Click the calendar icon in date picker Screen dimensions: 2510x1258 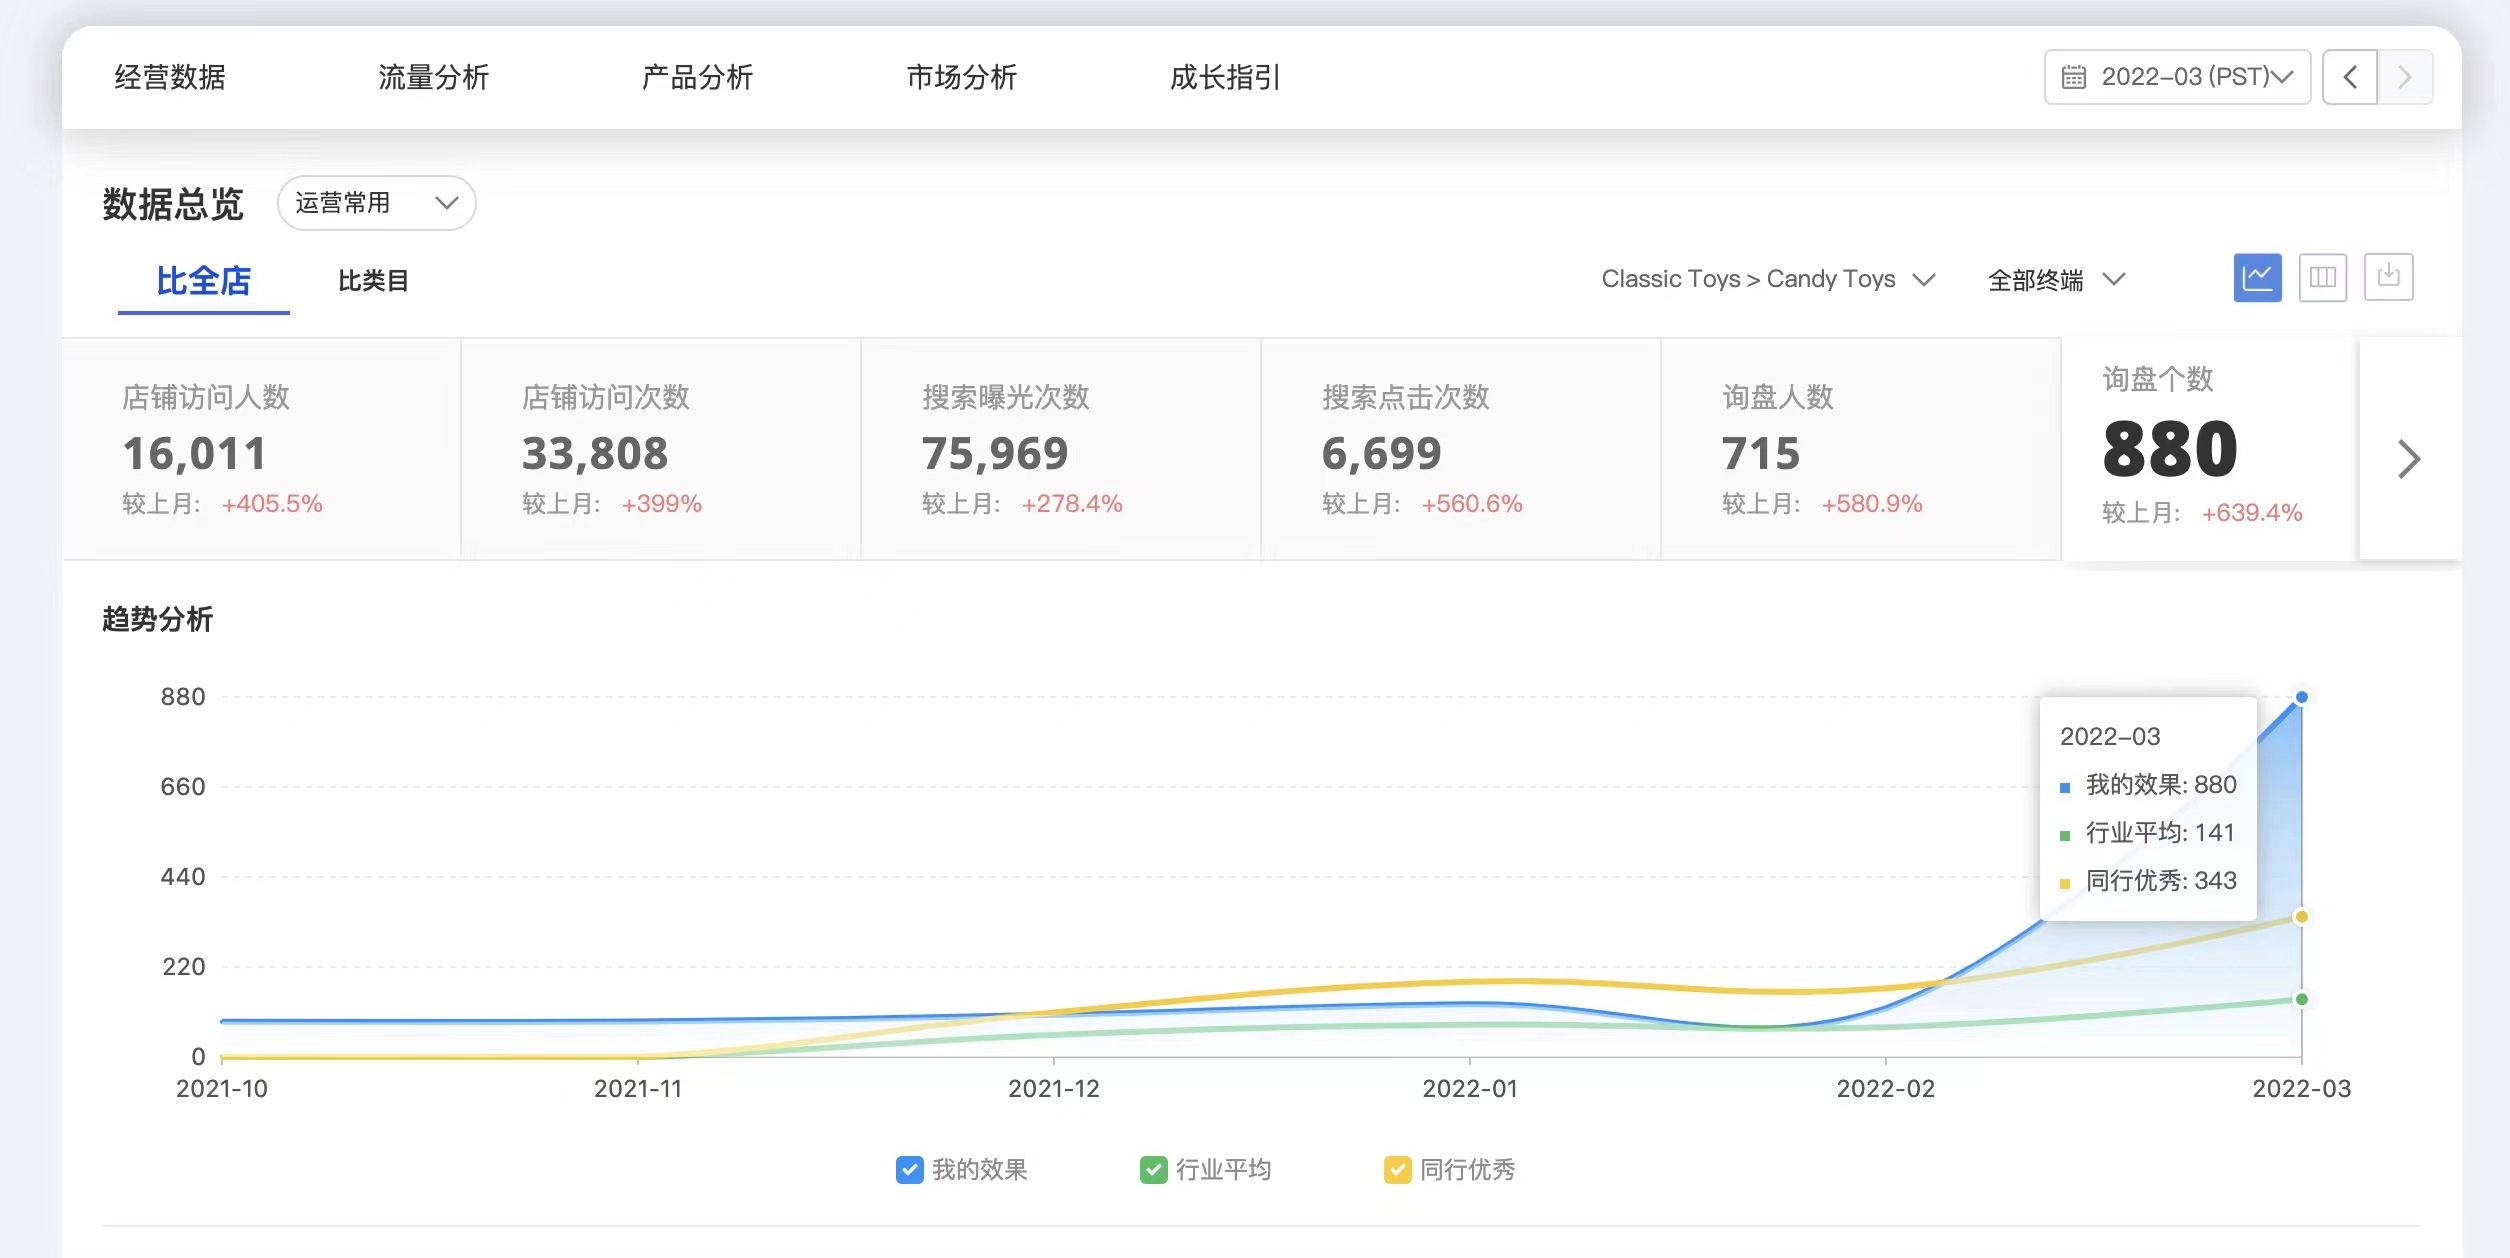click(2074, 77)
